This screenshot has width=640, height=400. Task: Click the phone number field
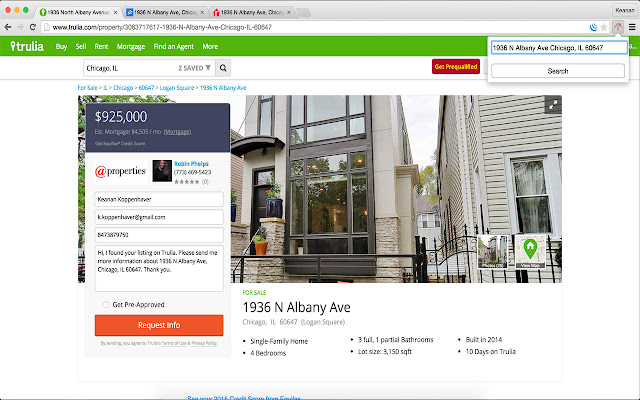(x=159, y=235)
